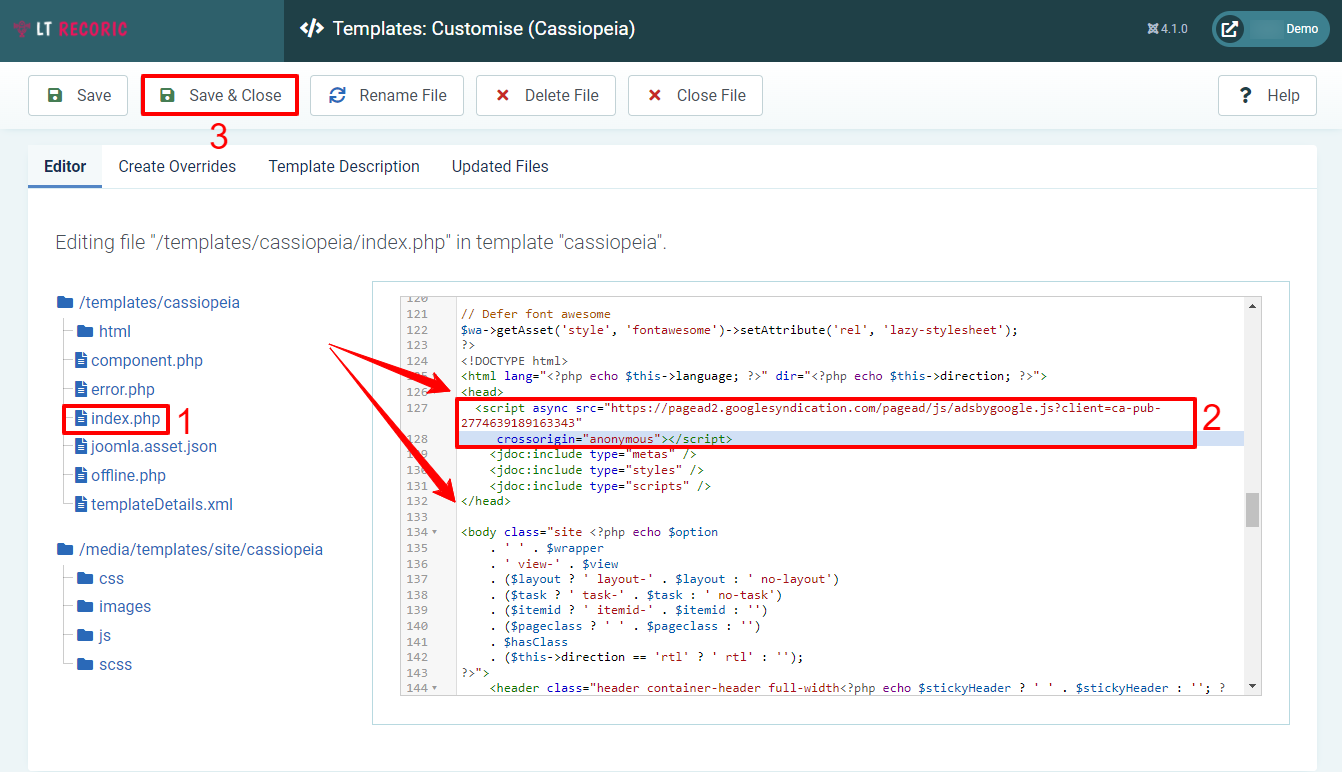
Task: Click the question mark icon on Help
Action: (1245, 95)
